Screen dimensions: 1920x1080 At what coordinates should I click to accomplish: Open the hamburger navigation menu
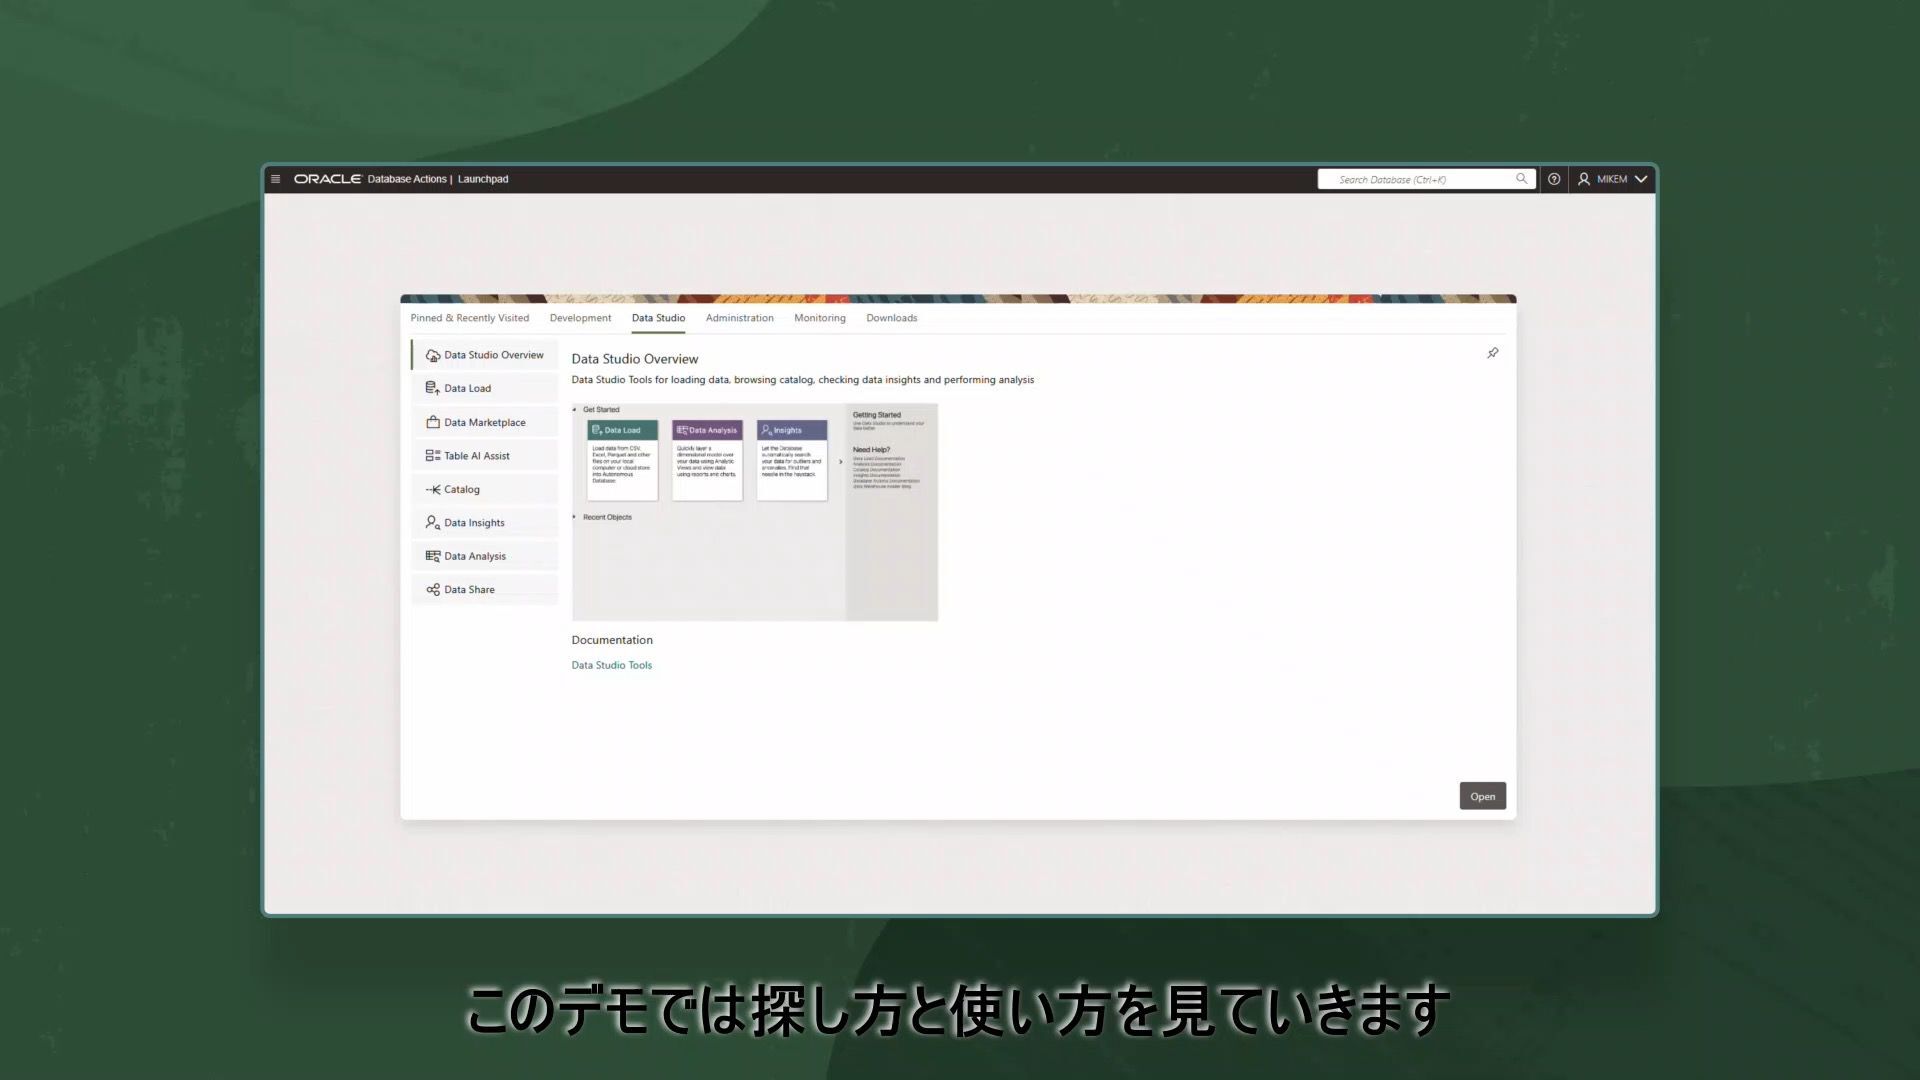pos(275,179)
